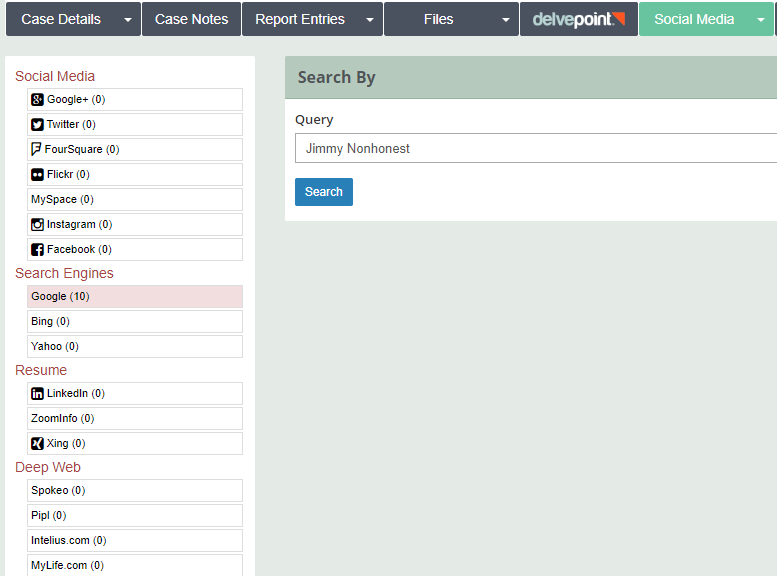777x576 pixels.
Task: Click the Deep Web section heading
Action: [x=48, y=467]
